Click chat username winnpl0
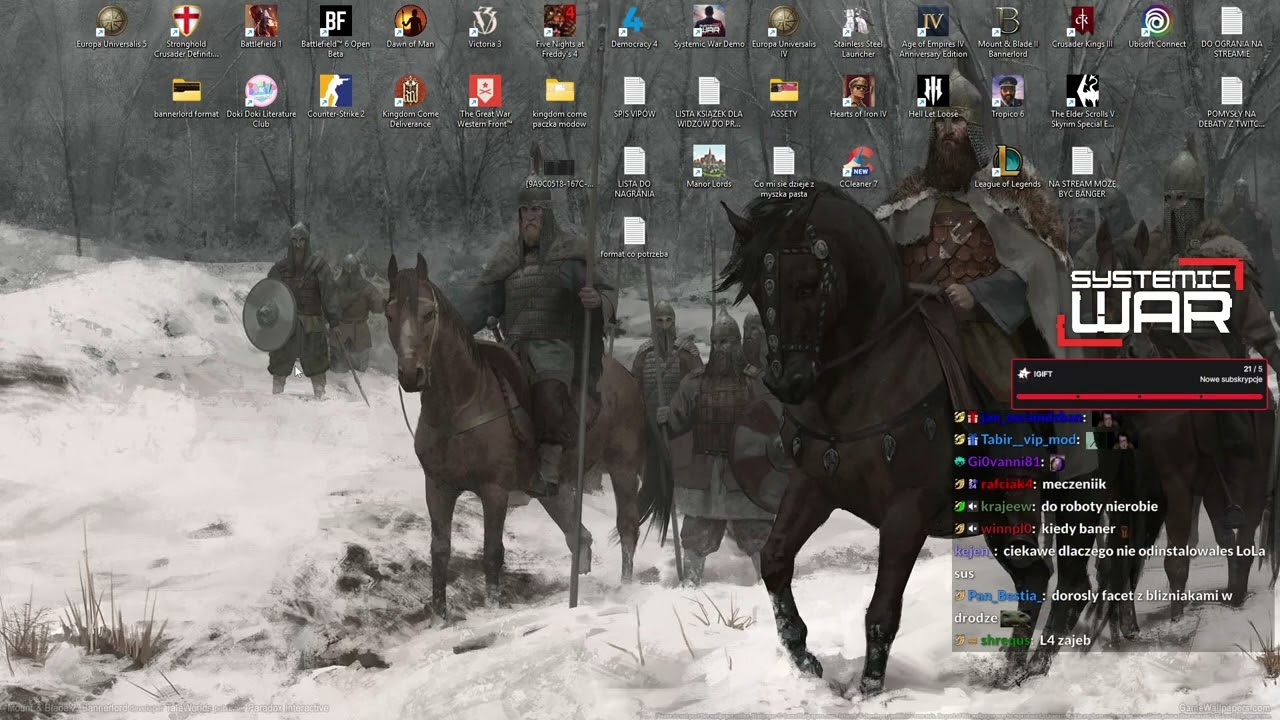Viewport: 1280px width, 720px height. click(1006, 528)
